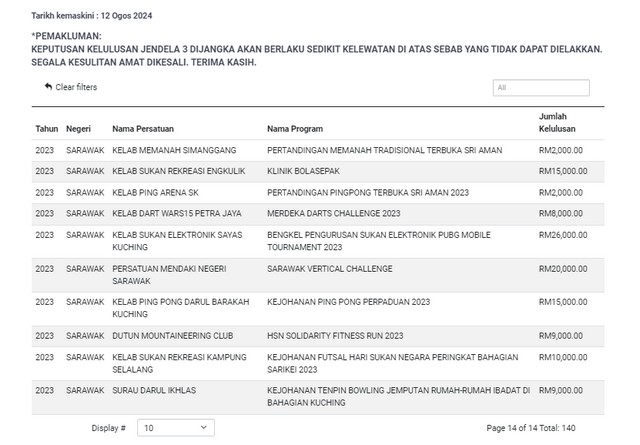Screen dimensions: 640x445
Task: Click the DUTUN MOUNTAINEERING CLUB row
Action: (x=172, y=335)
